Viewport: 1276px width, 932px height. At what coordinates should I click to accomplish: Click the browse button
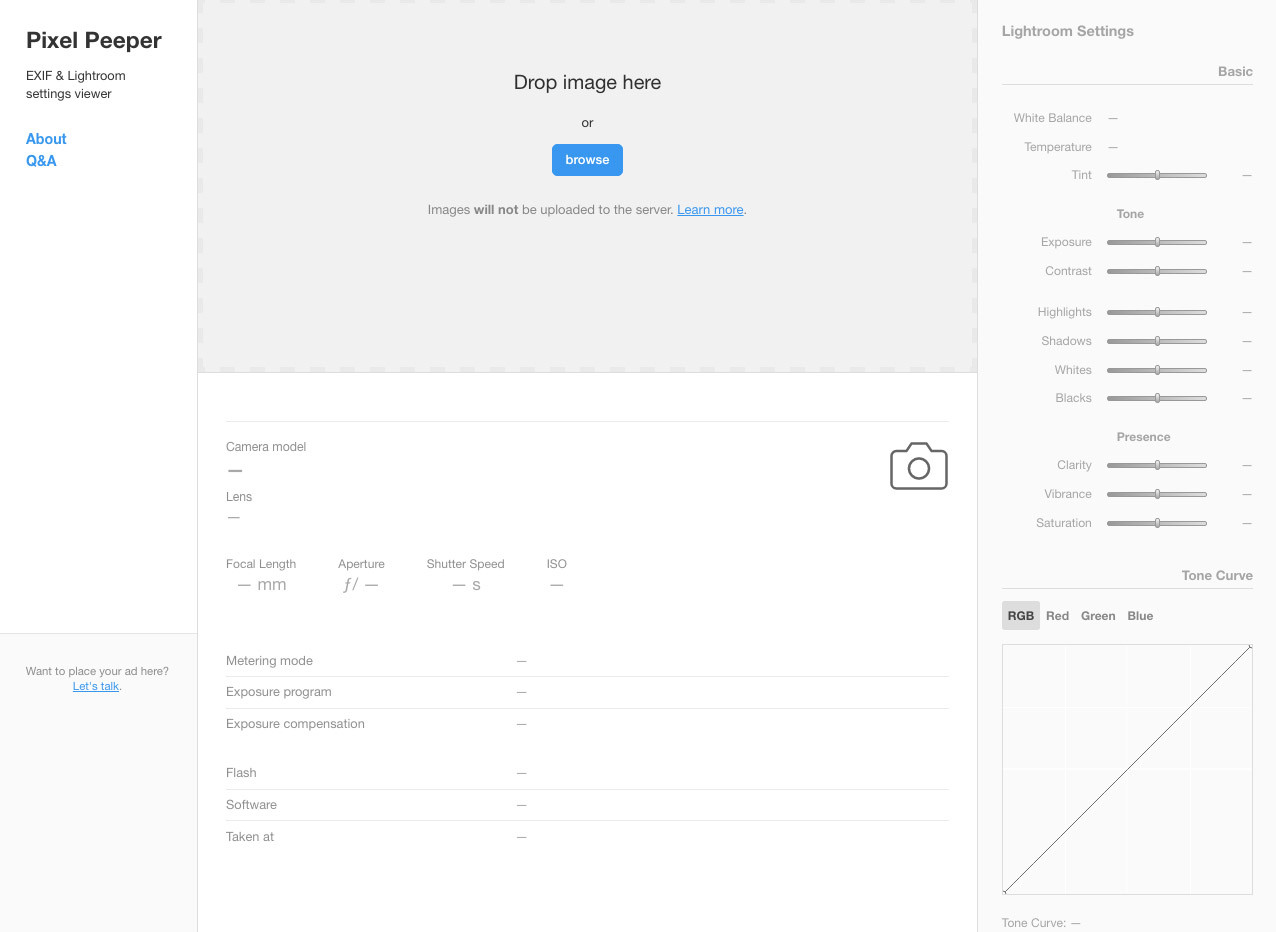point(587,160)
